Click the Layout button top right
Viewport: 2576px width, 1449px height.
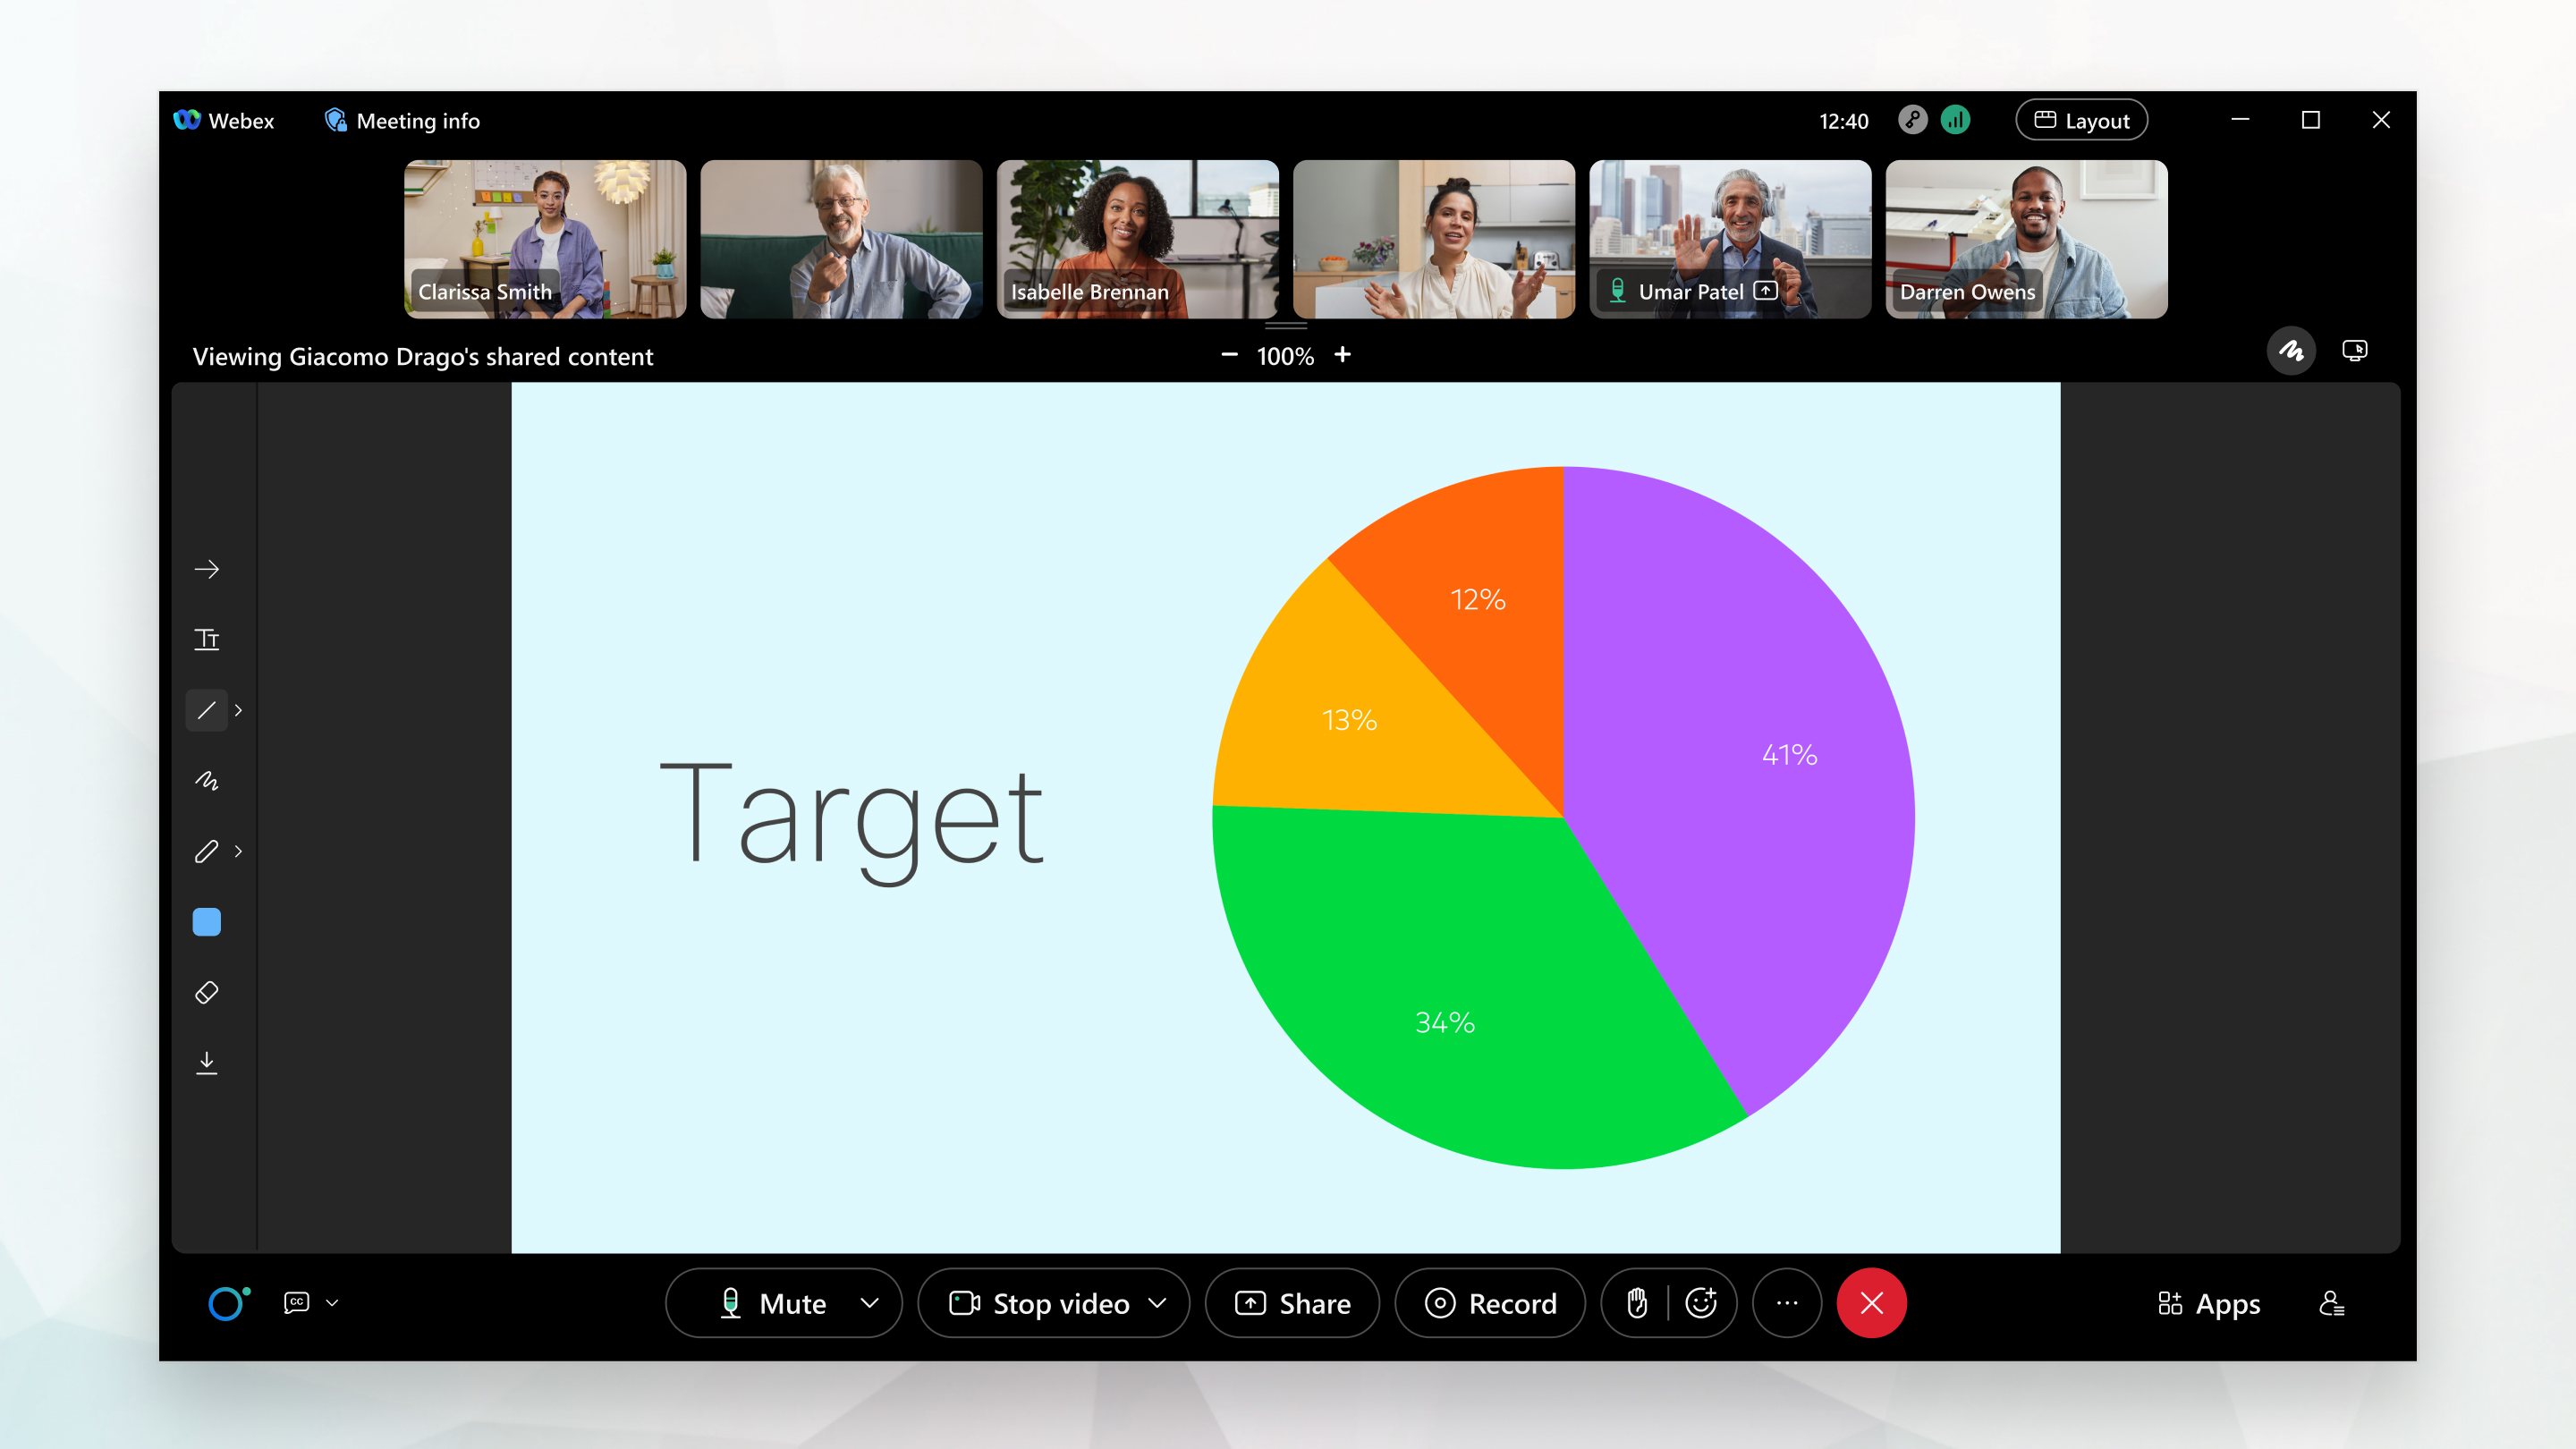[2080, 121]
